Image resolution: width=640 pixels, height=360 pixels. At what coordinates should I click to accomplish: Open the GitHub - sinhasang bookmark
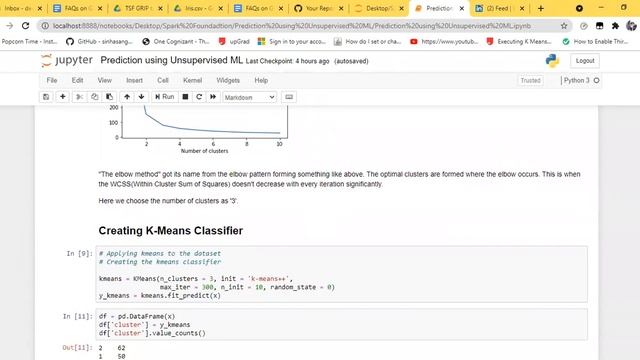click(x=100, y=41)
